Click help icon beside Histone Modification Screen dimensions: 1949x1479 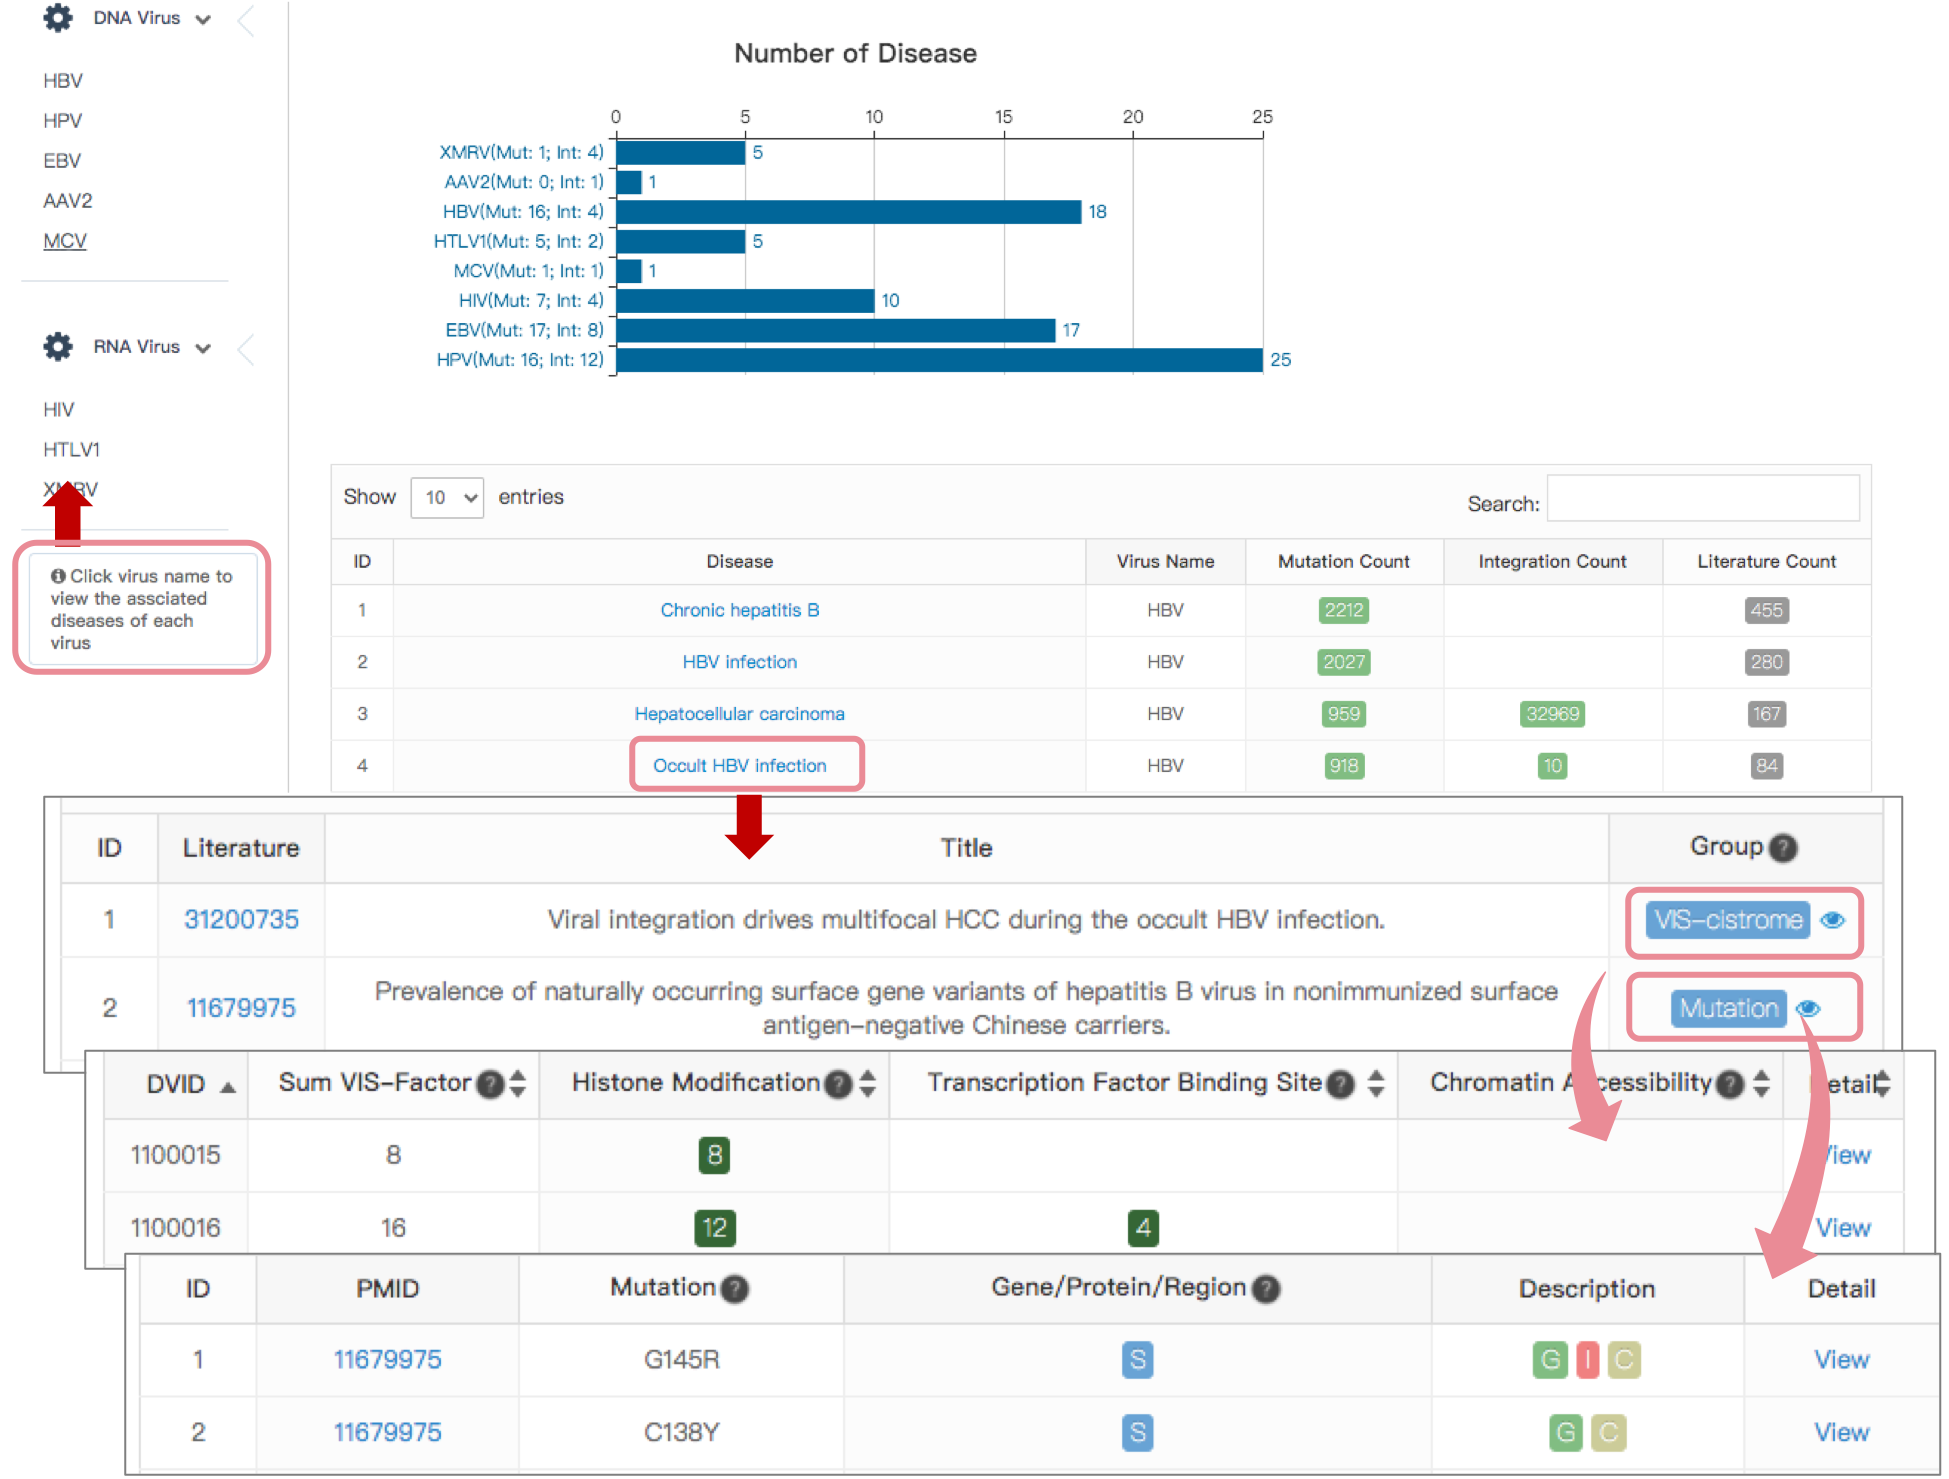coord(839,1084)
